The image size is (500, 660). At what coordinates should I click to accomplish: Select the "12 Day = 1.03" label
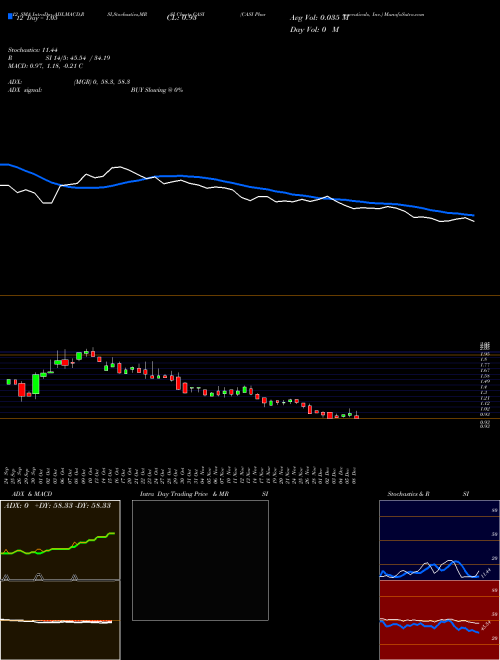pyautogui.click(x=36, y=19)
